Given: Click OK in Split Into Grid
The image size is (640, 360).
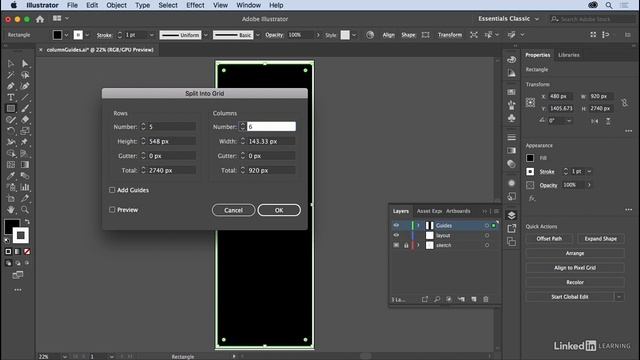Looking at the screenshot, I should click(279, 210).
